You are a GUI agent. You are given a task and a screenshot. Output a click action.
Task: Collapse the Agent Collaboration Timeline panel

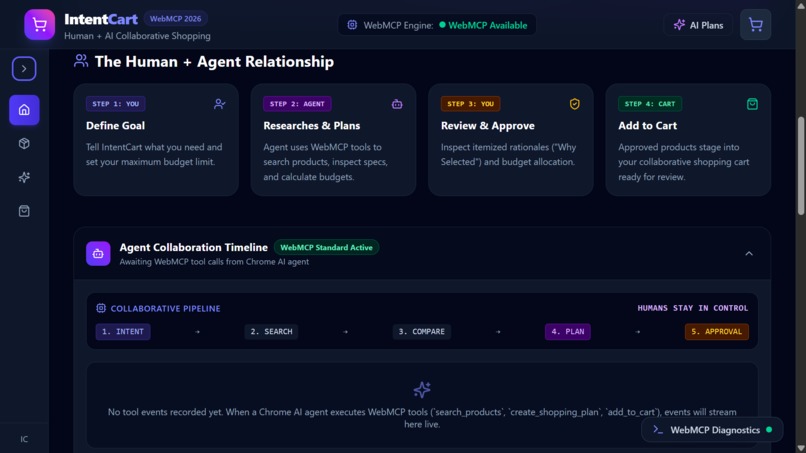(x=749, y=253)
